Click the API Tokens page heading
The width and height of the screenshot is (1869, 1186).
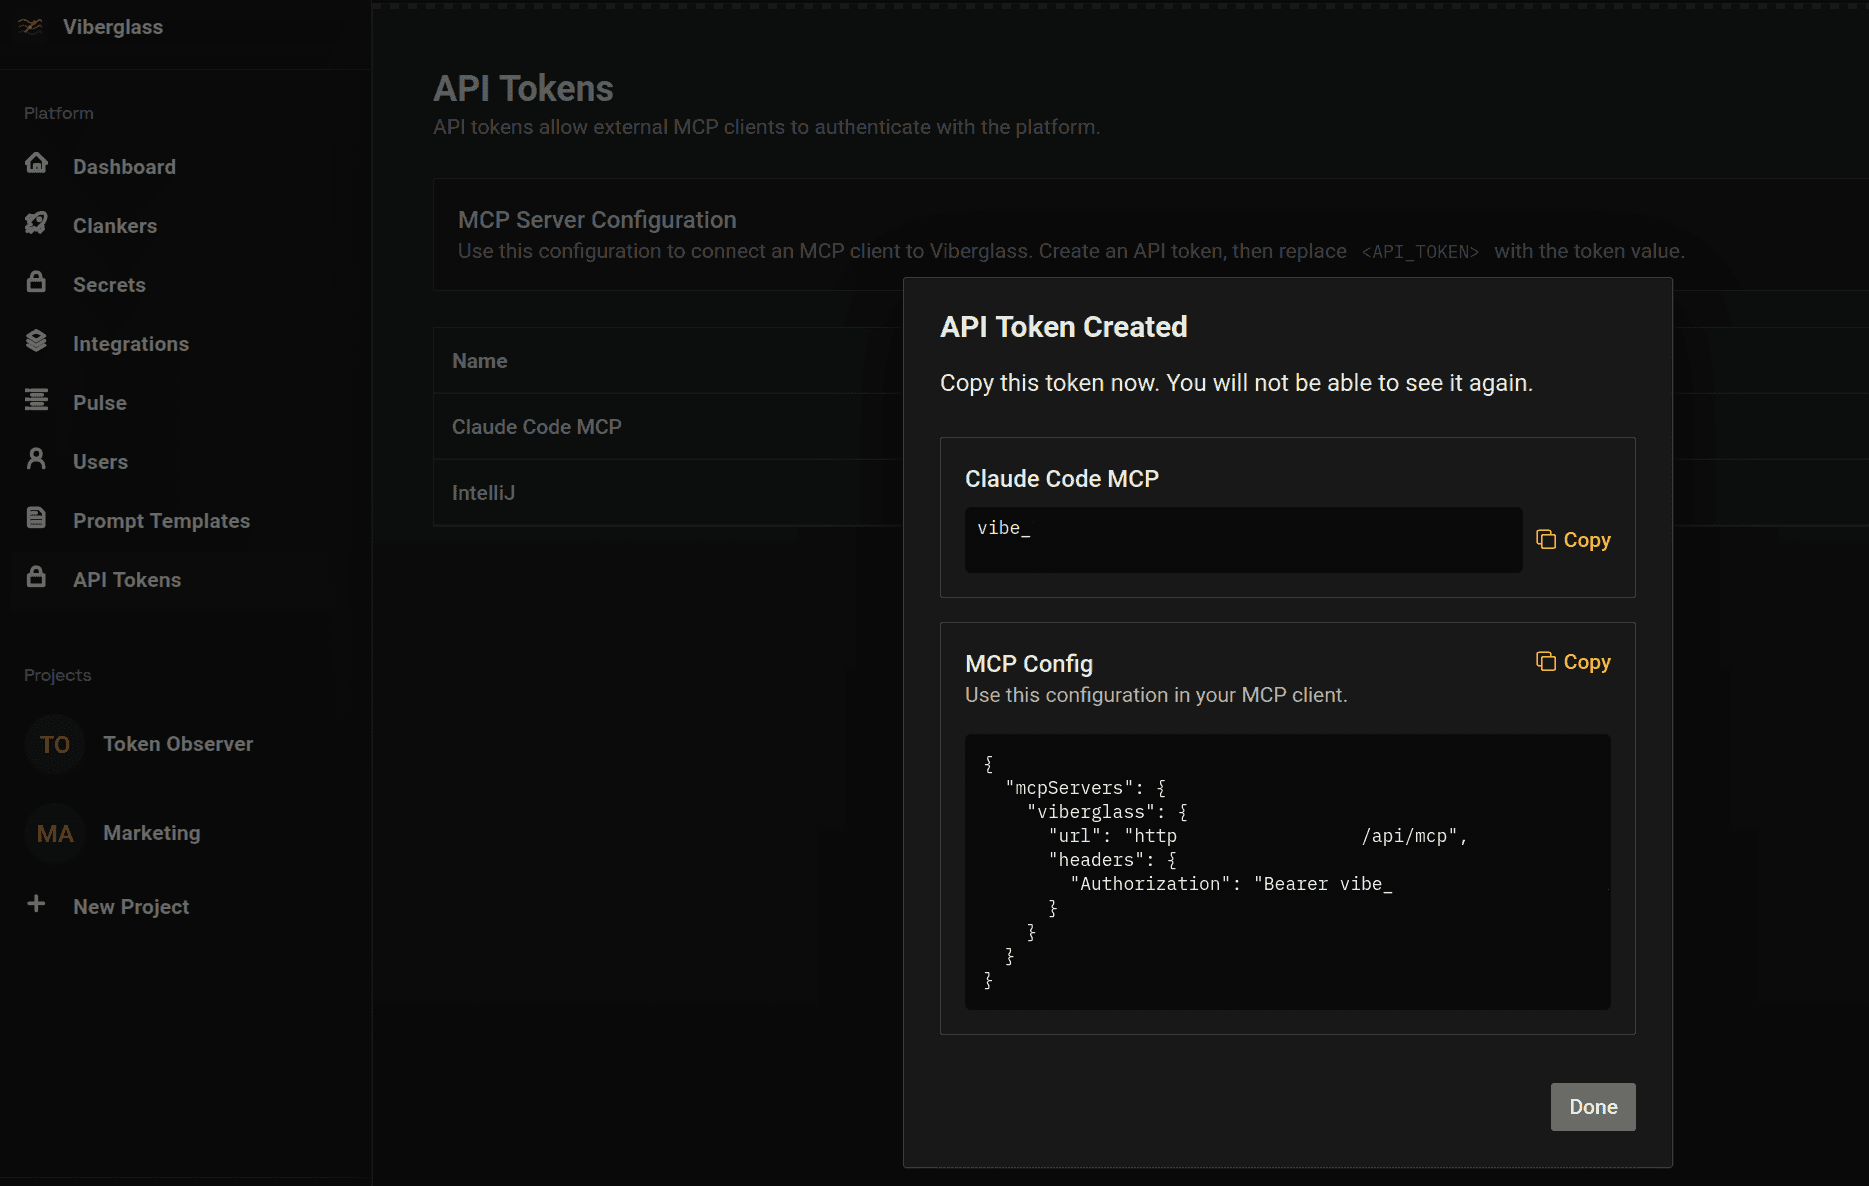[523, 88]
